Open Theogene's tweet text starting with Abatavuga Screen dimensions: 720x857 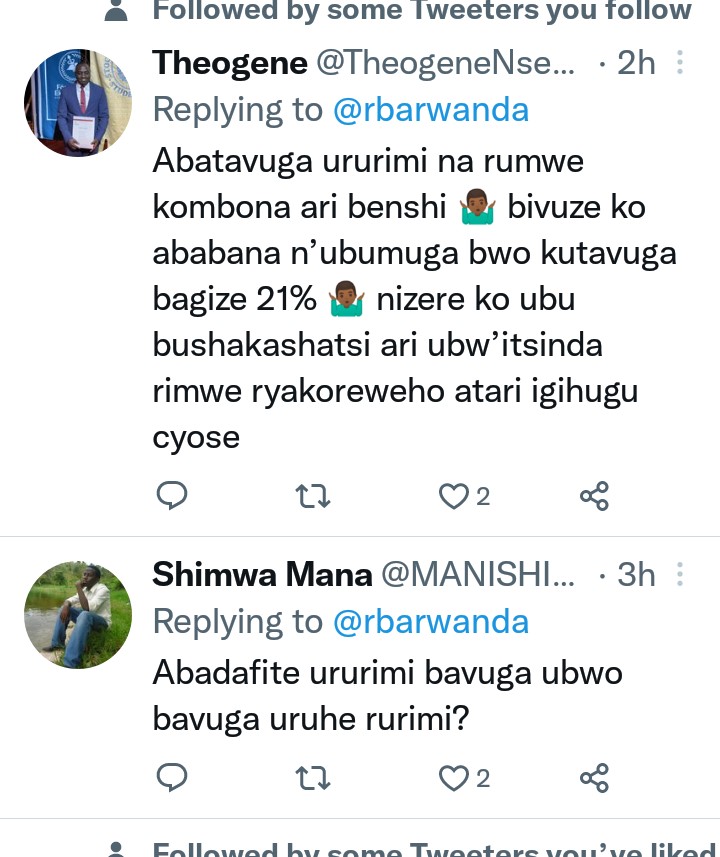tap(400, 300)
